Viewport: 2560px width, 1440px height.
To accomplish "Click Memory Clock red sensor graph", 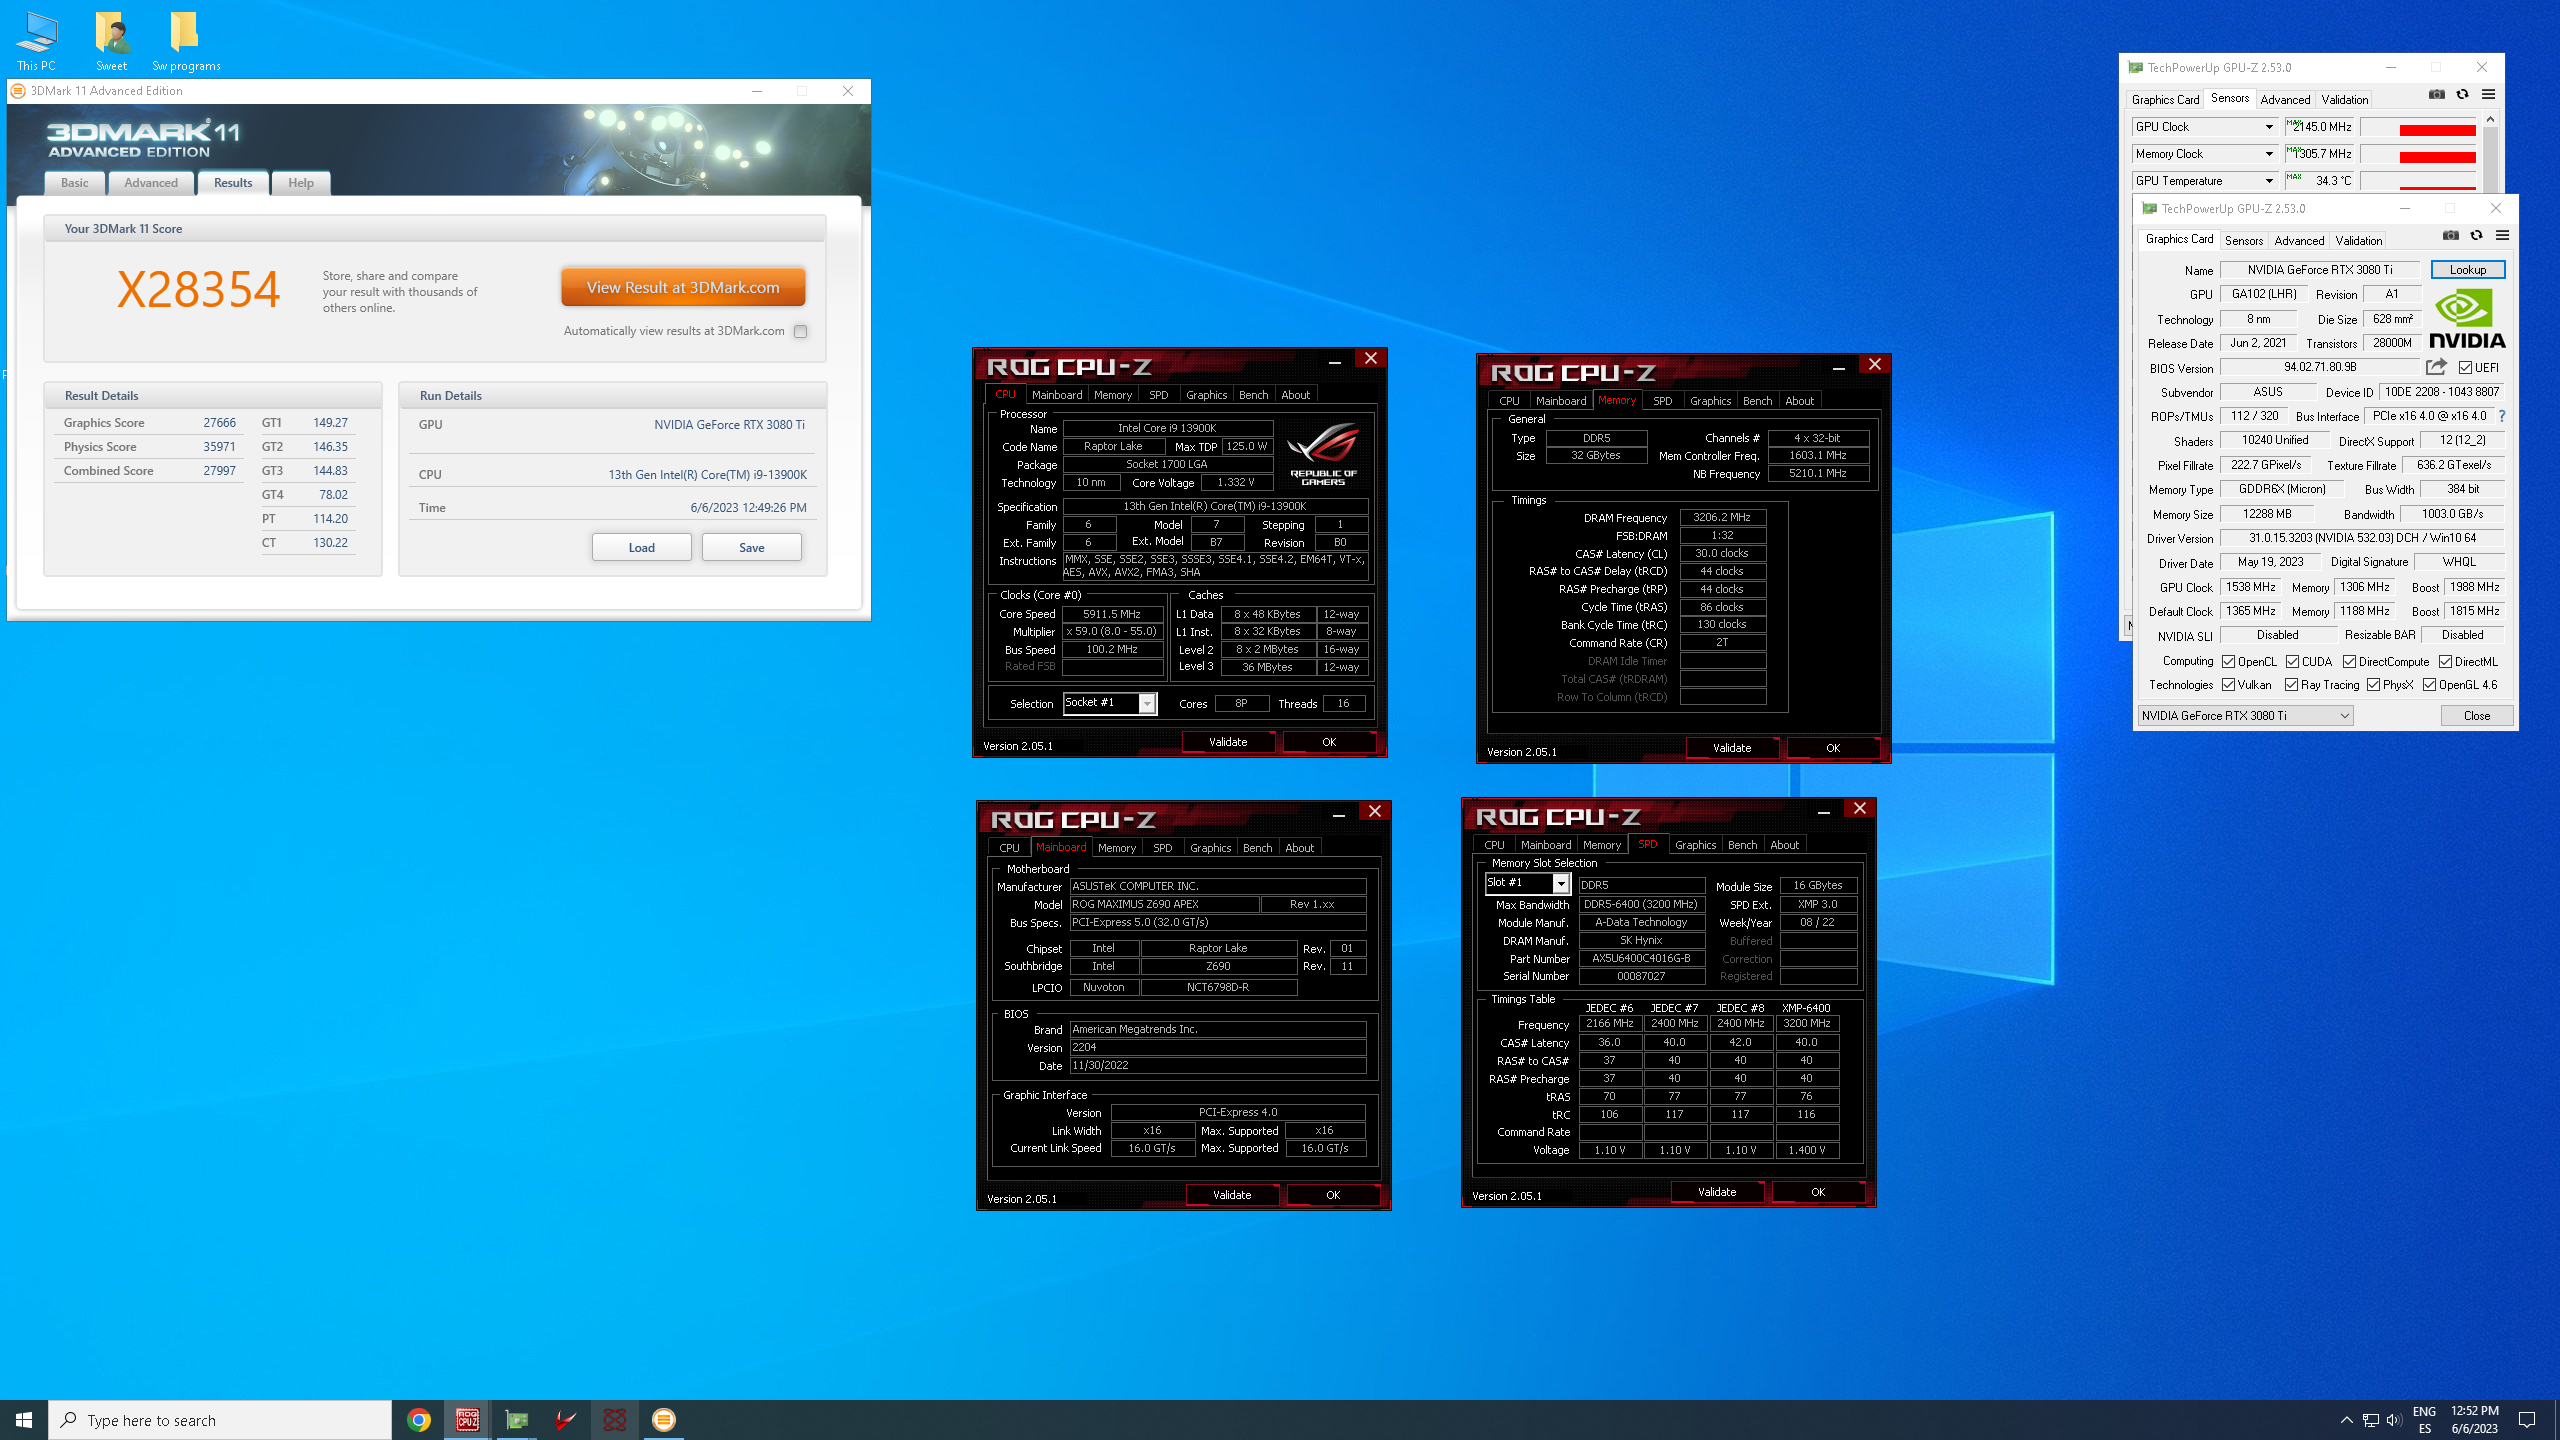I will [2418, 154].
